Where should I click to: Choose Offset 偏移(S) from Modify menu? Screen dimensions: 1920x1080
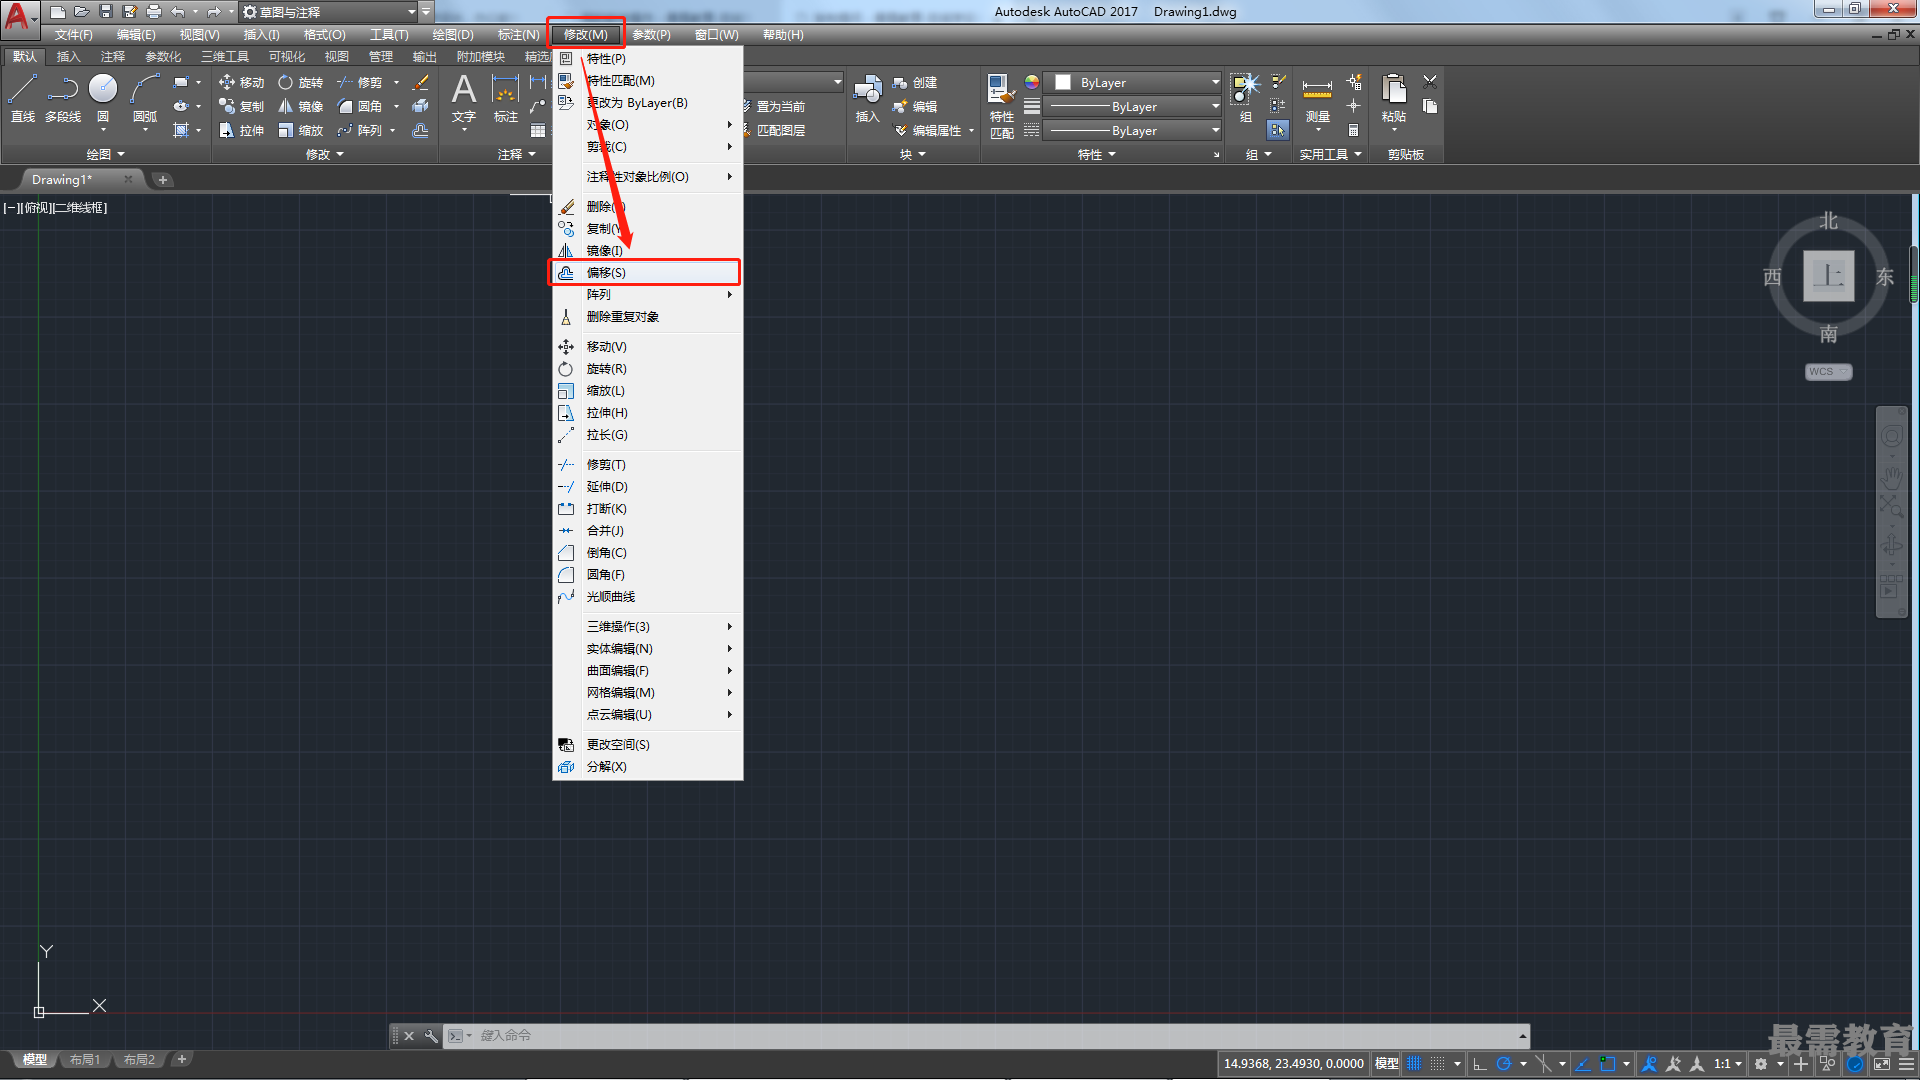click(648, 272)
